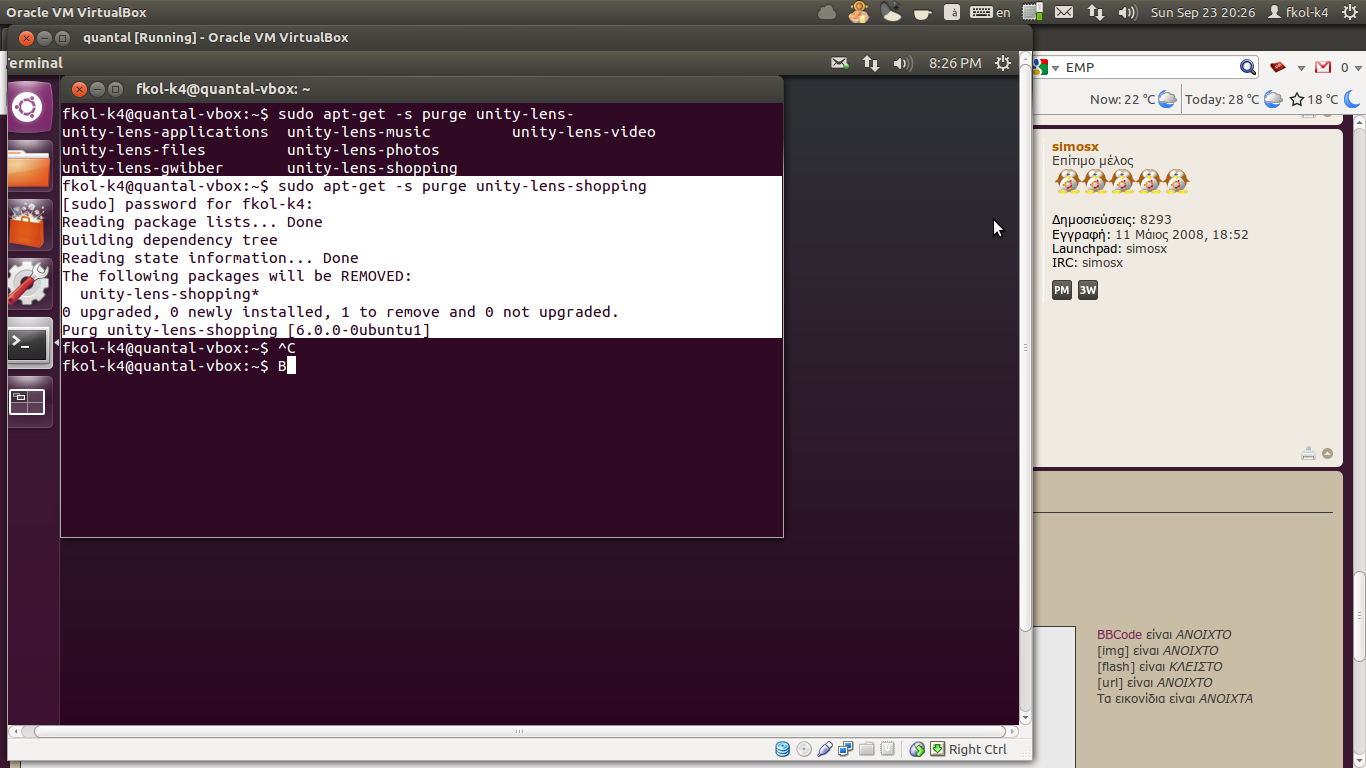Open Files manager from the guest launcher
1366x768 pixels.
pyautogui.click(x=28, y=166)
